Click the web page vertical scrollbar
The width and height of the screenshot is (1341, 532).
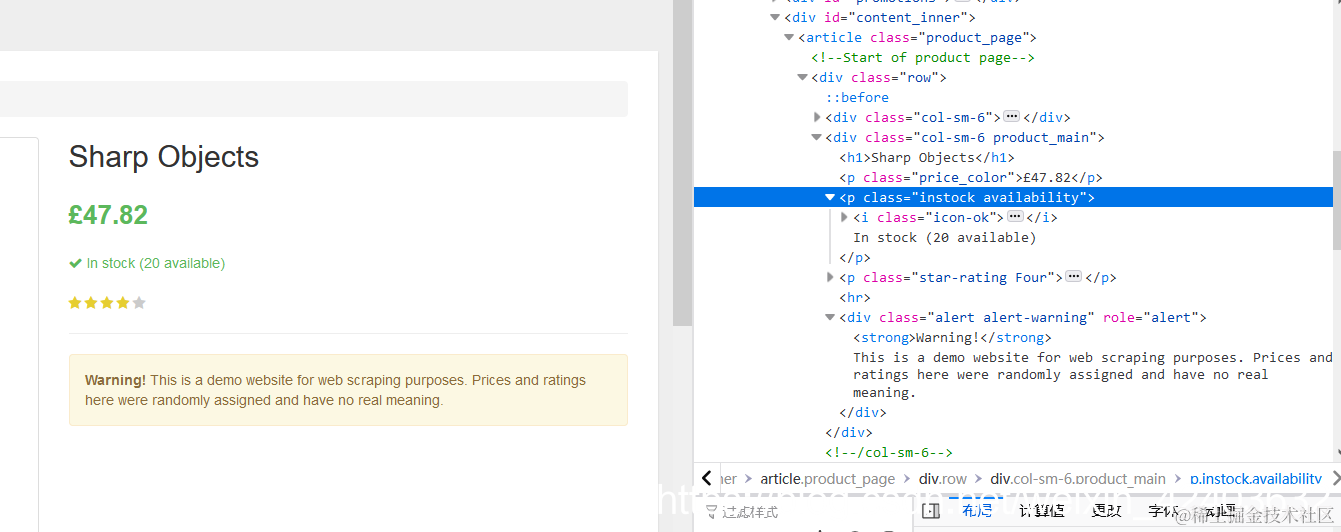coord(682,163)
